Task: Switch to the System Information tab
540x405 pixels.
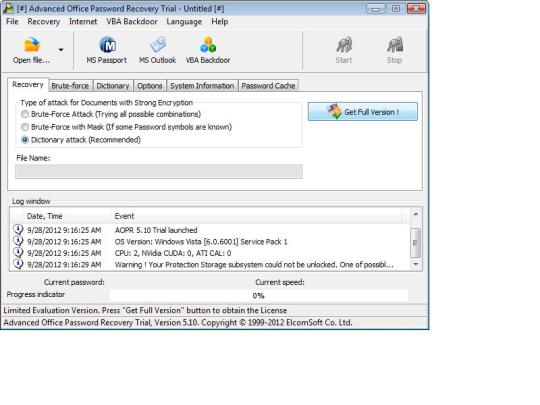Action: pos(202,86)
